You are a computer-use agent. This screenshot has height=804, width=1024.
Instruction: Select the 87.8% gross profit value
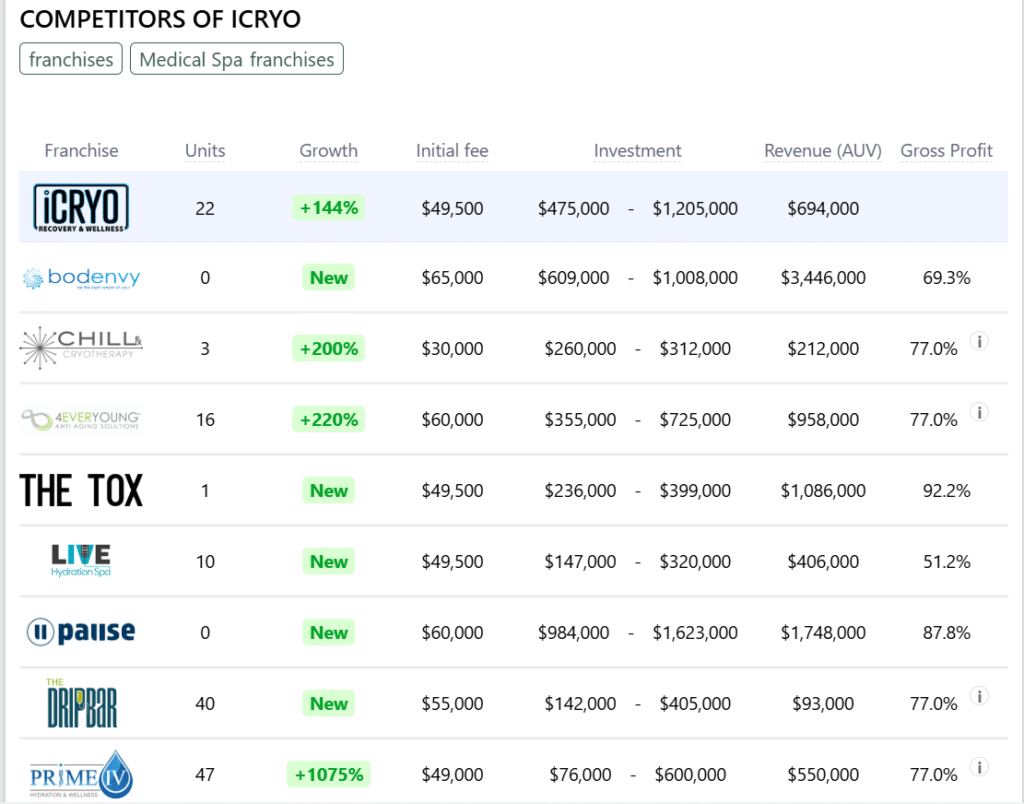(946, 632)
